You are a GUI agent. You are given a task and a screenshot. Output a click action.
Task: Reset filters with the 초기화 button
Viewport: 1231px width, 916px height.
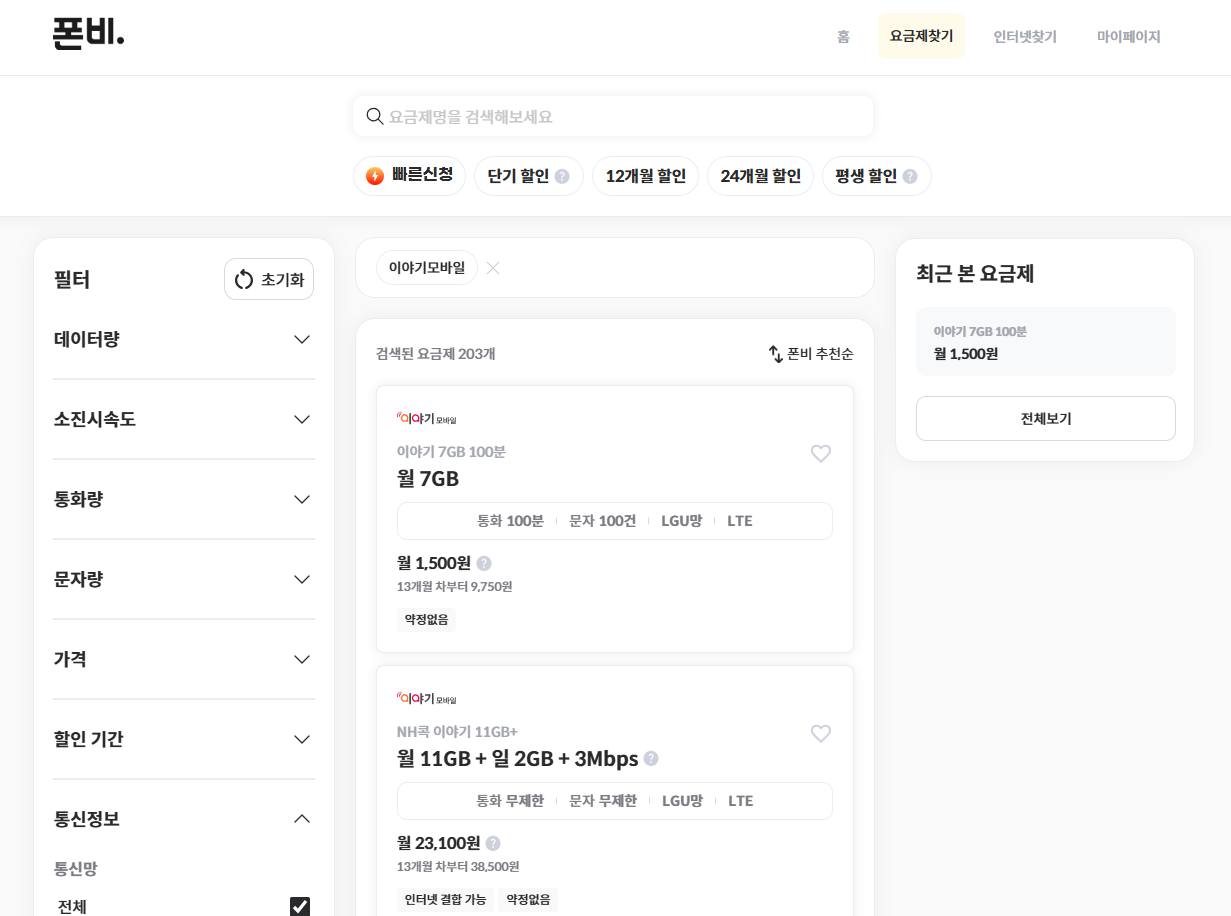point(269,279)
